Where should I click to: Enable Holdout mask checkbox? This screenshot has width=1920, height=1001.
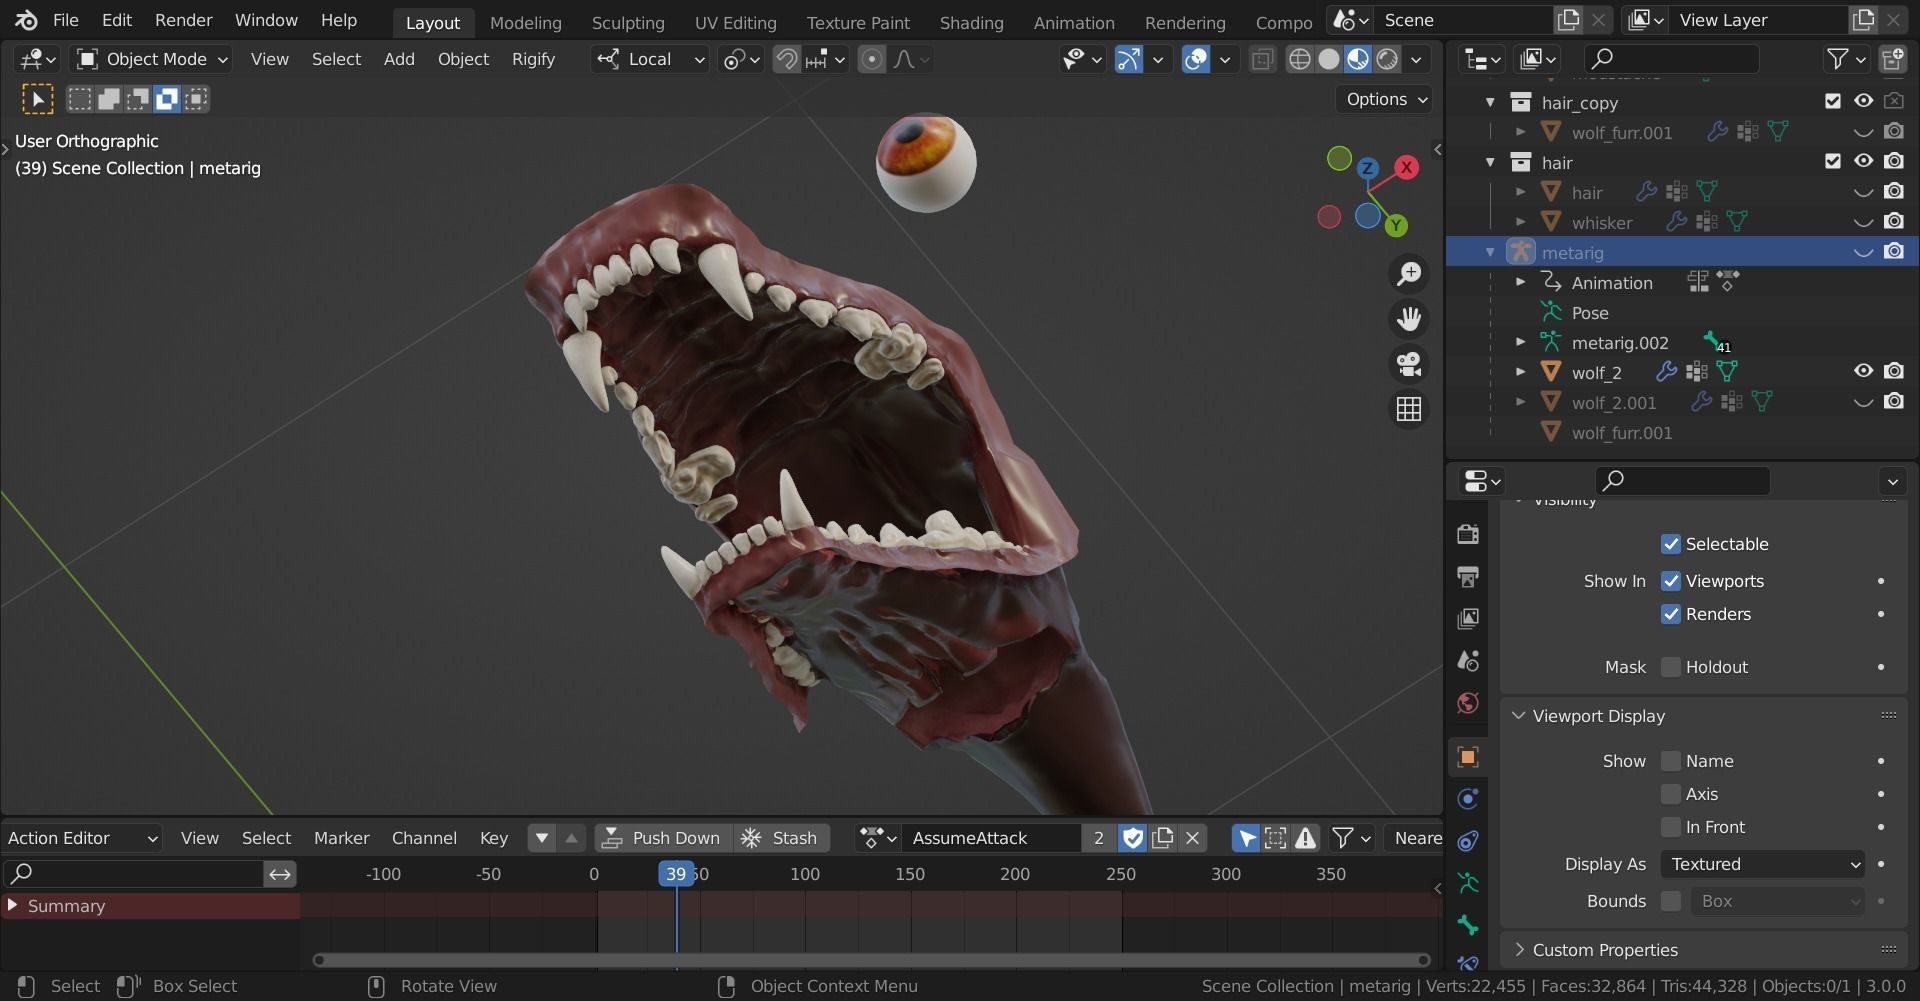tap(1671, 667)
